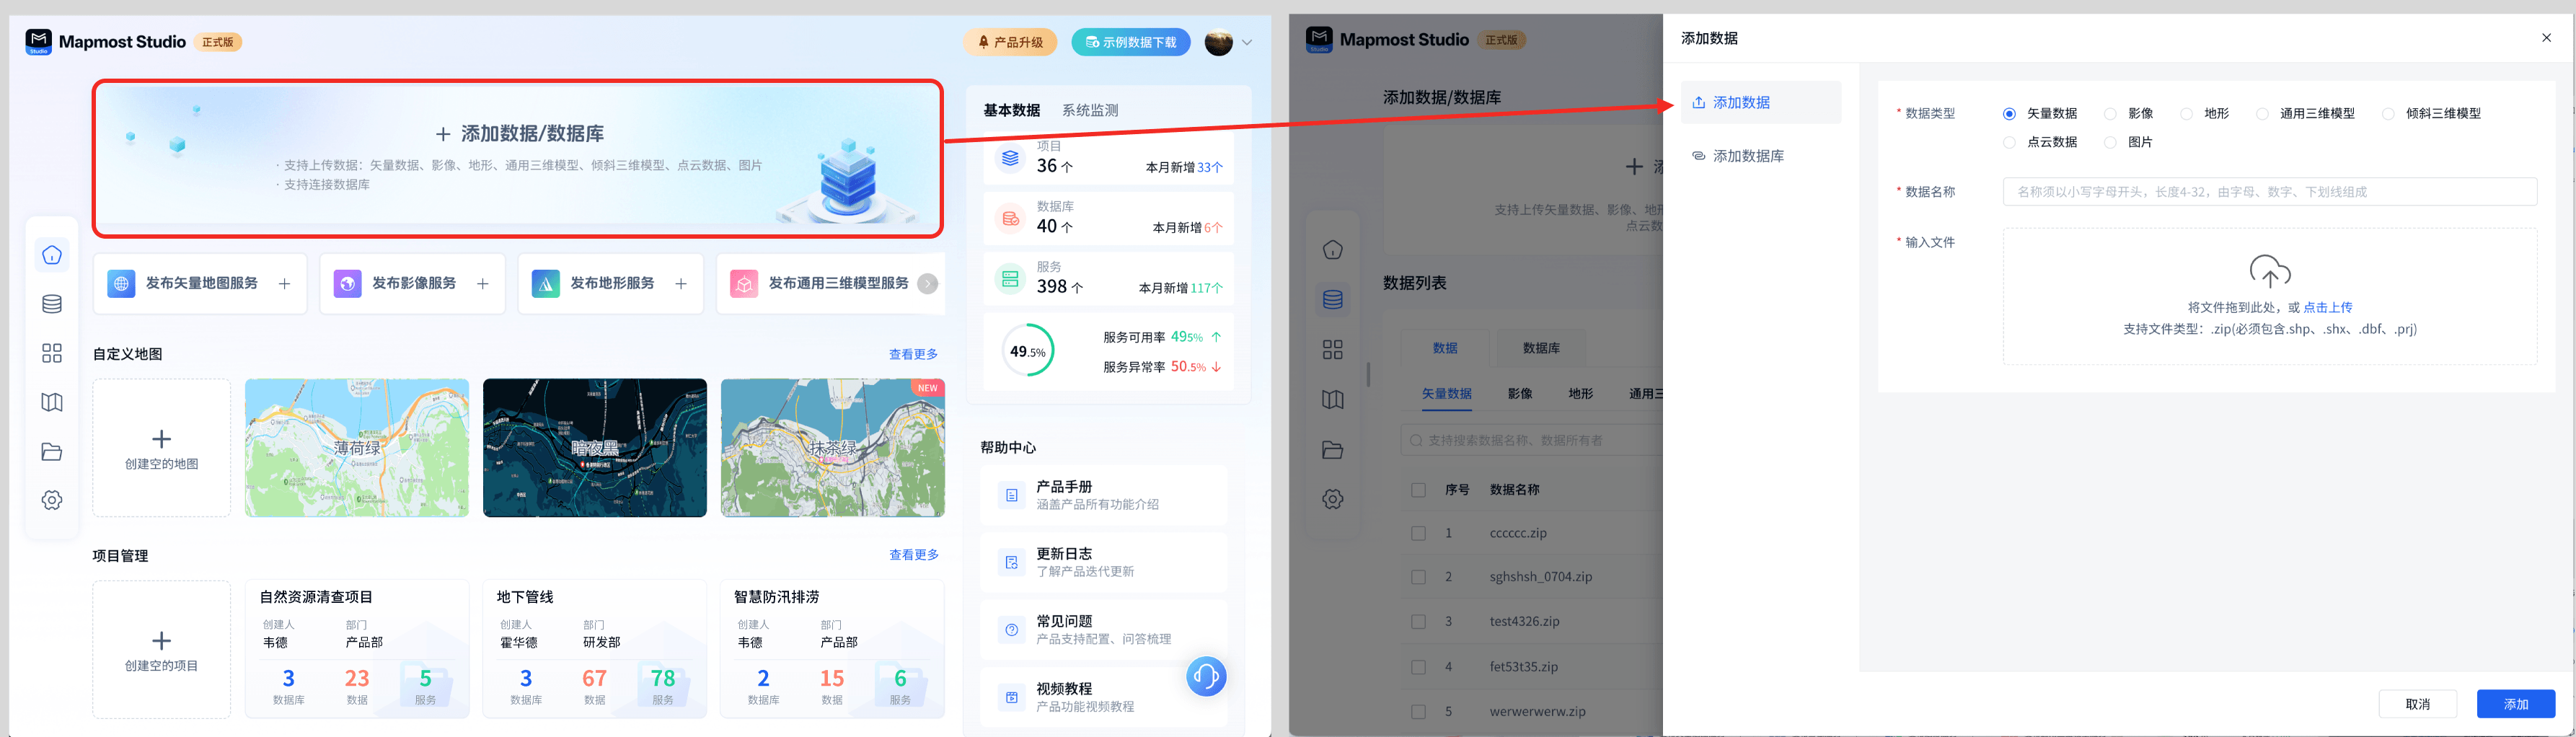2576x737 pixels.
Task: Select the 影像 data type radio button
Action: click(2110, 114)
